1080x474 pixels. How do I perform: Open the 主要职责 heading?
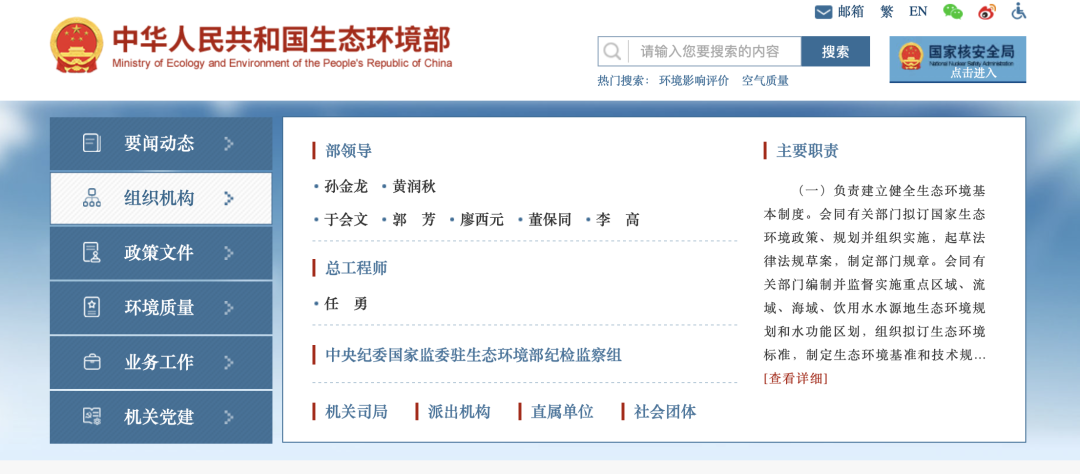pyautogui.click(x=807, y=151)
